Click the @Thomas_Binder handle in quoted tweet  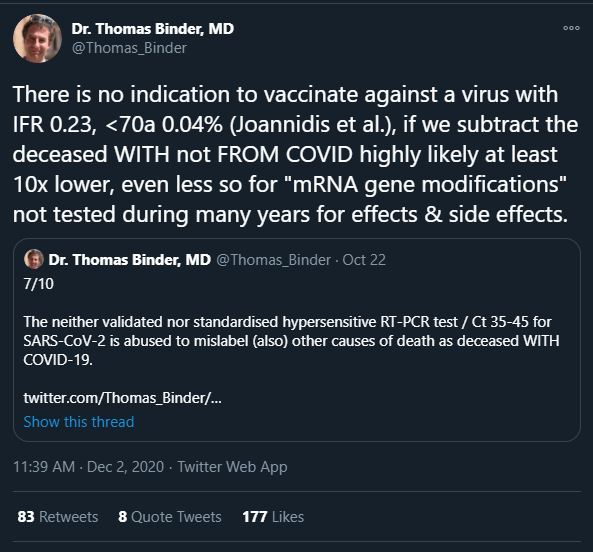coord(273,260)
